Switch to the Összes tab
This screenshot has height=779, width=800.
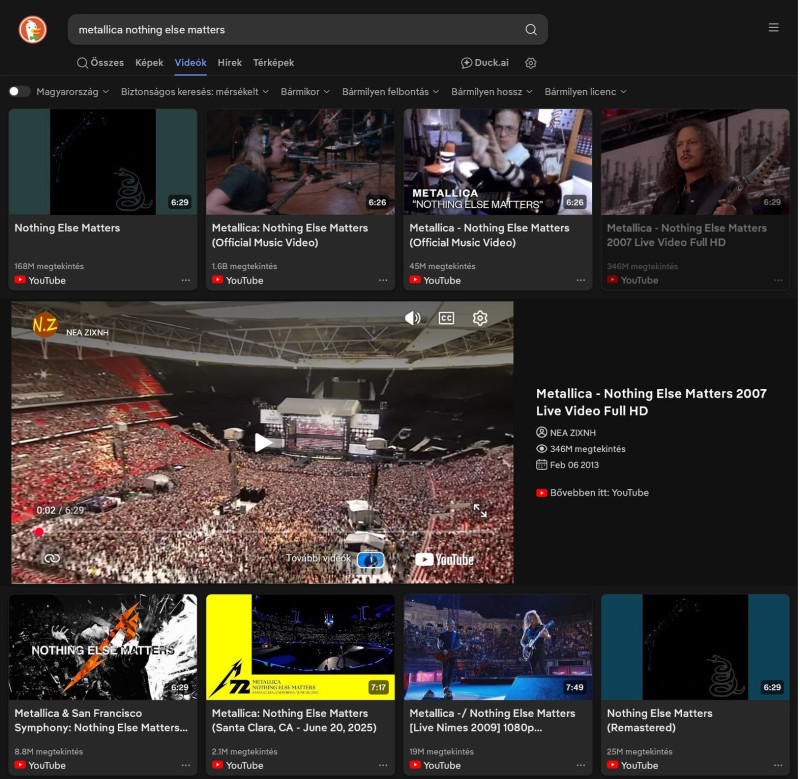pos(101,63)
